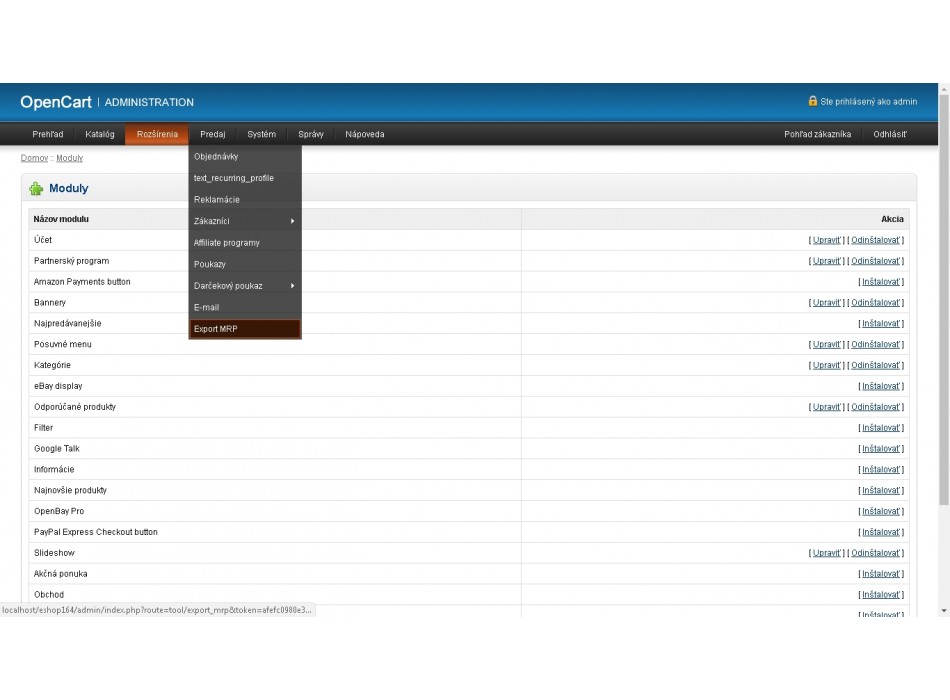Edit the Slideshow module

click(826, 553)
